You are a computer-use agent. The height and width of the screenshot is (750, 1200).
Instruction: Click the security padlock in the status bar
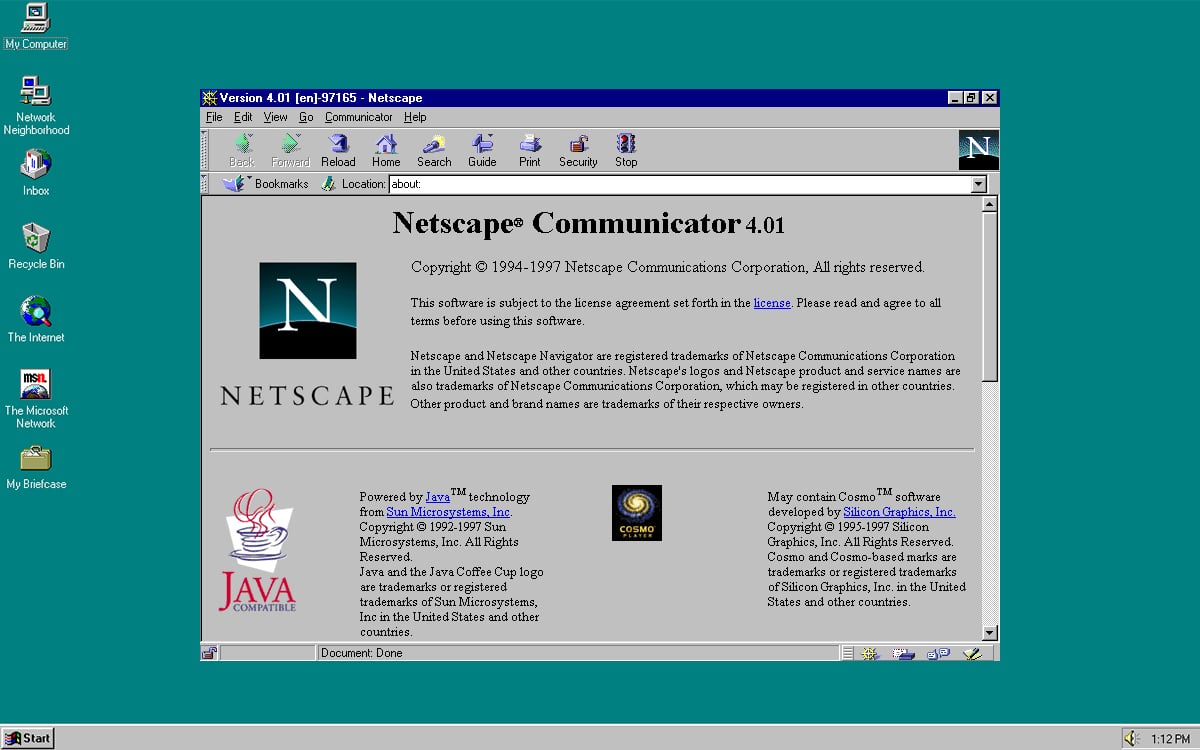(x=209, y=652)
